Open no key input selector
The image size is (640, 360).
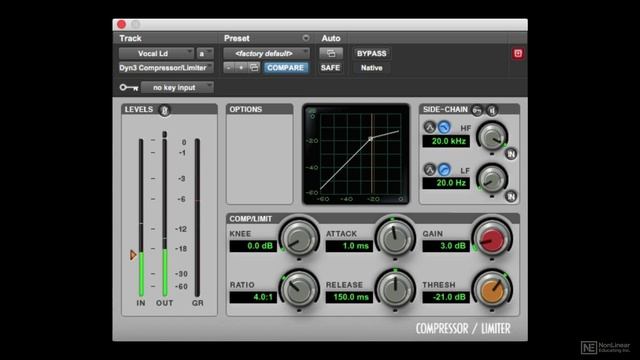(x=177, y=87)
